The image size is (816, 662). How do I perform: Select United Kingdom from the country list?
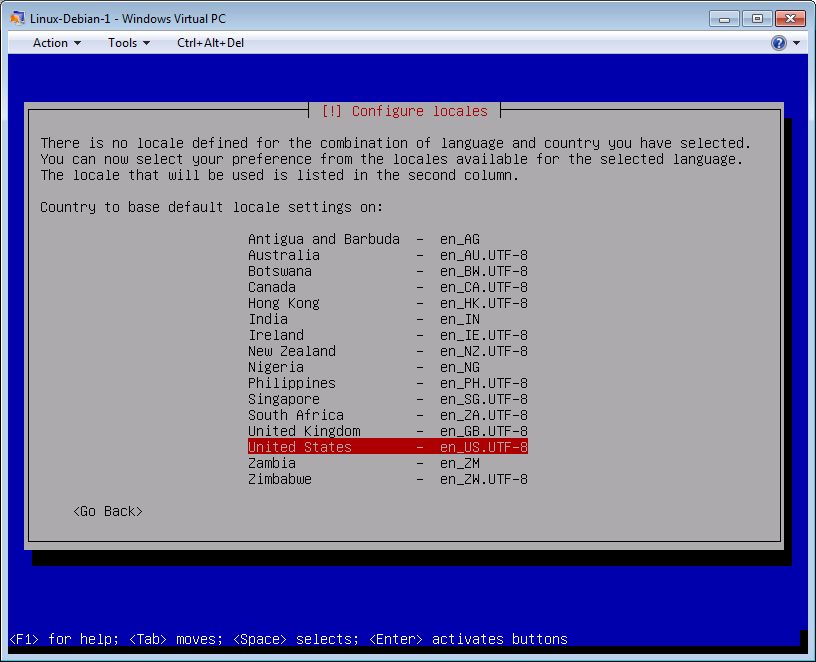click(387, 431)
